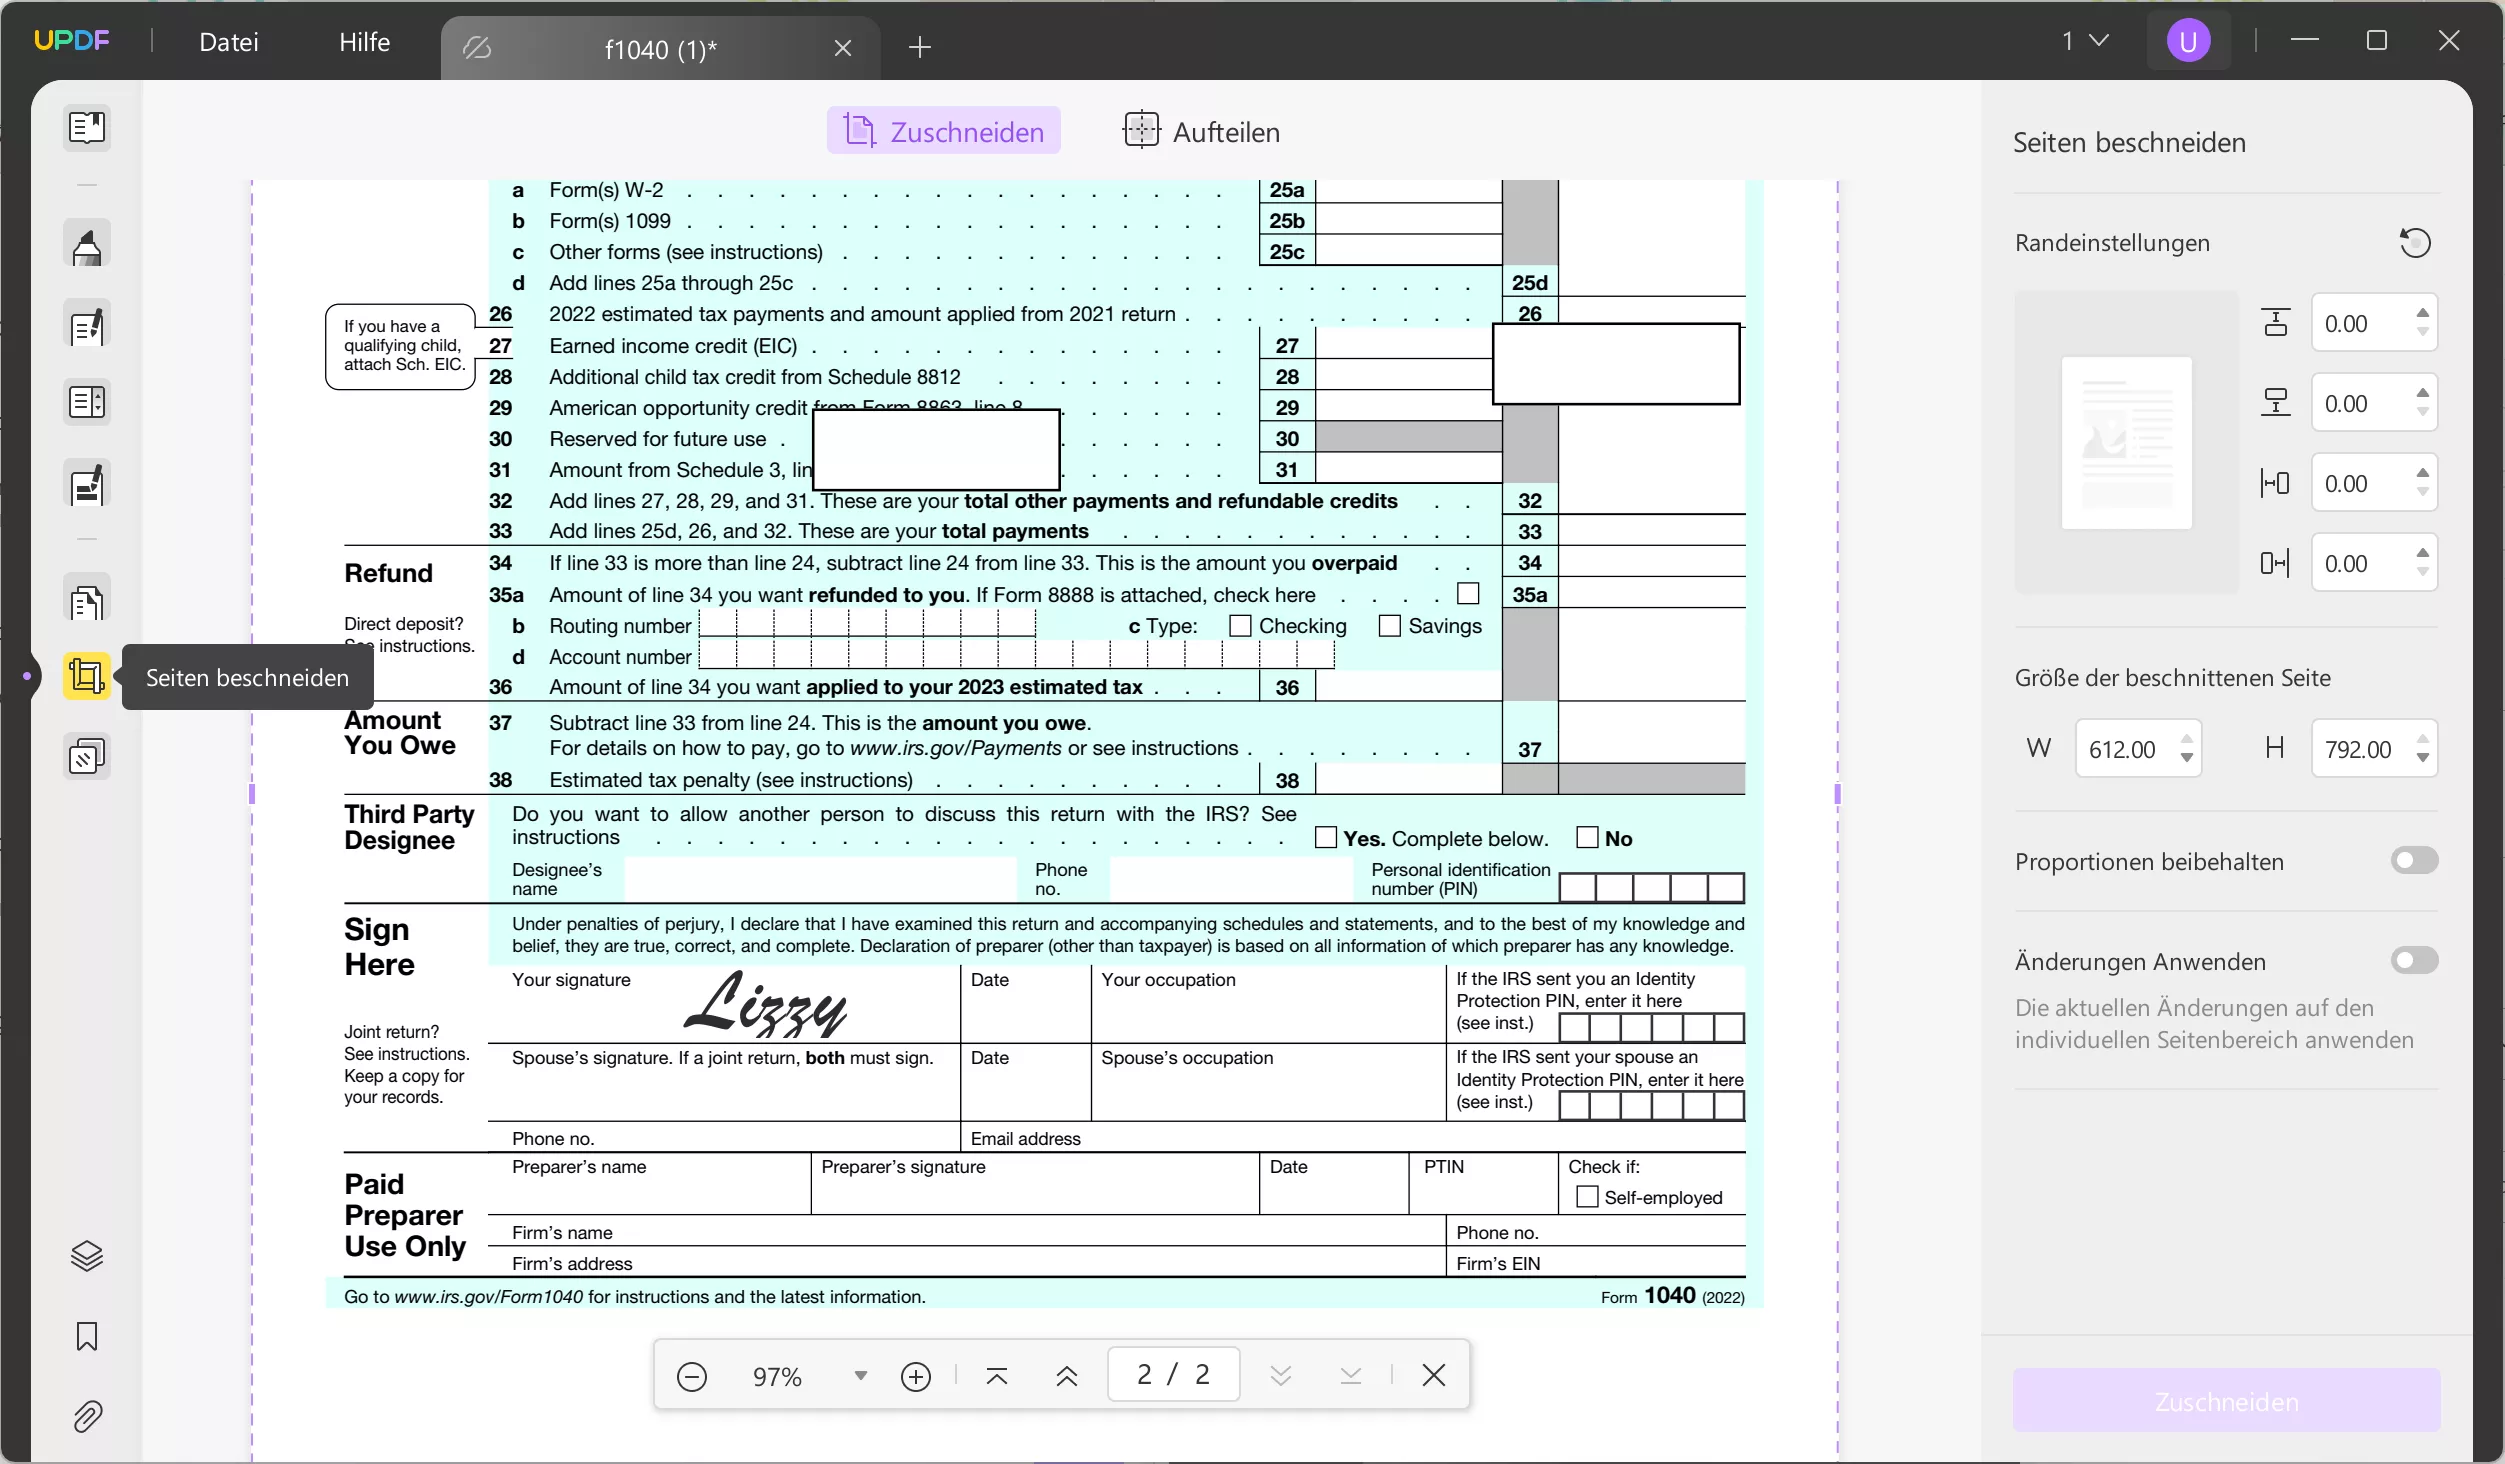Add a new tab with plus button

[920, 47]
